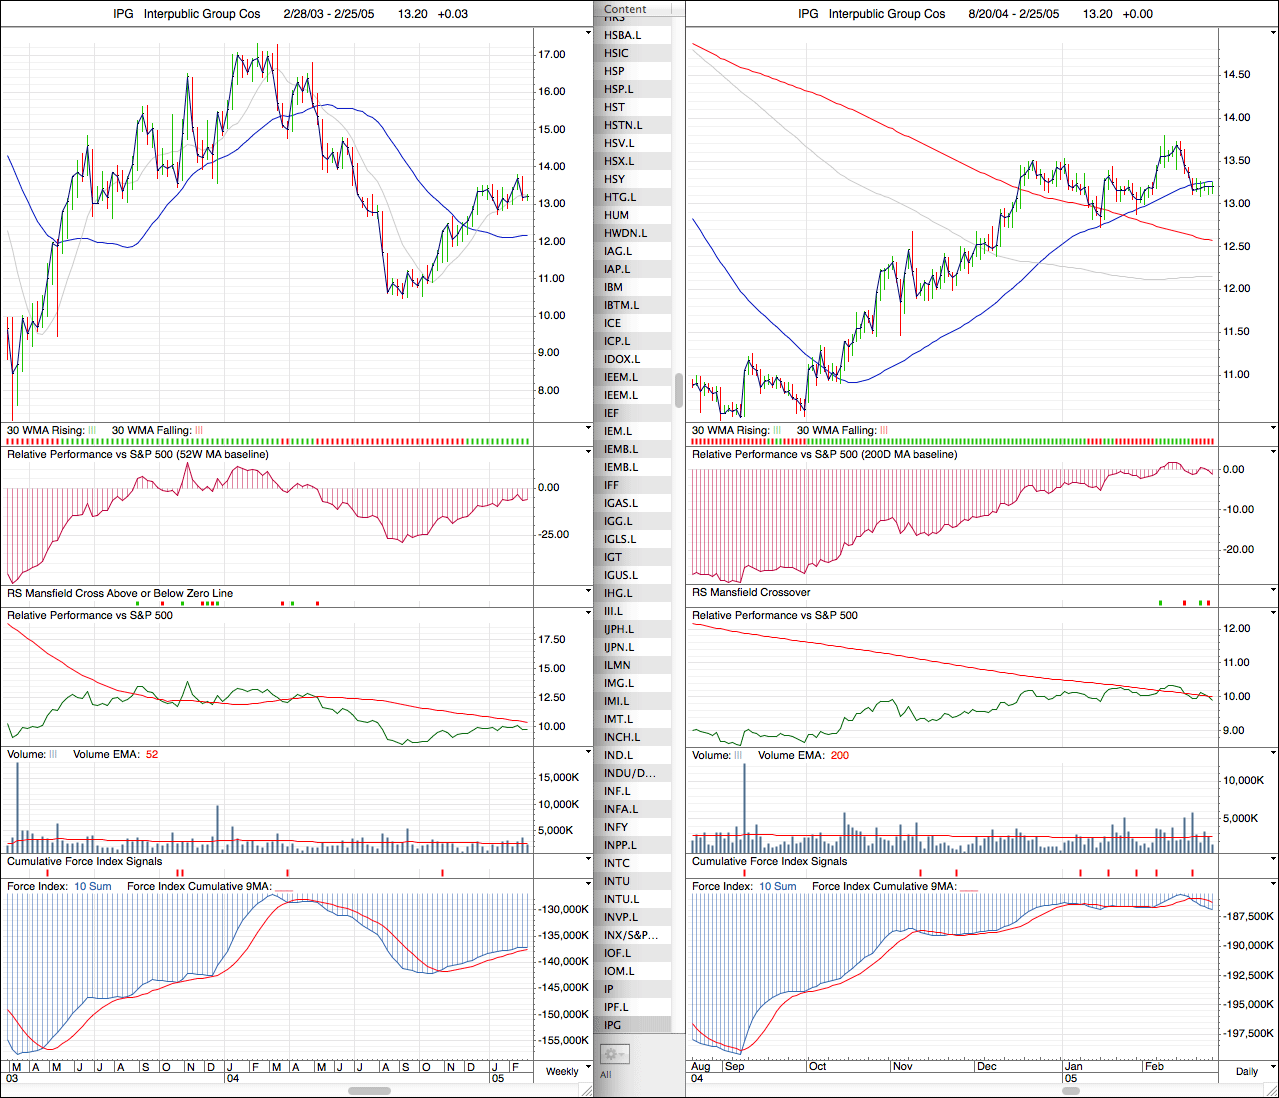Click the Content column header
This screenshot has height=1098, width=1279.
click(x=626, y=9)
